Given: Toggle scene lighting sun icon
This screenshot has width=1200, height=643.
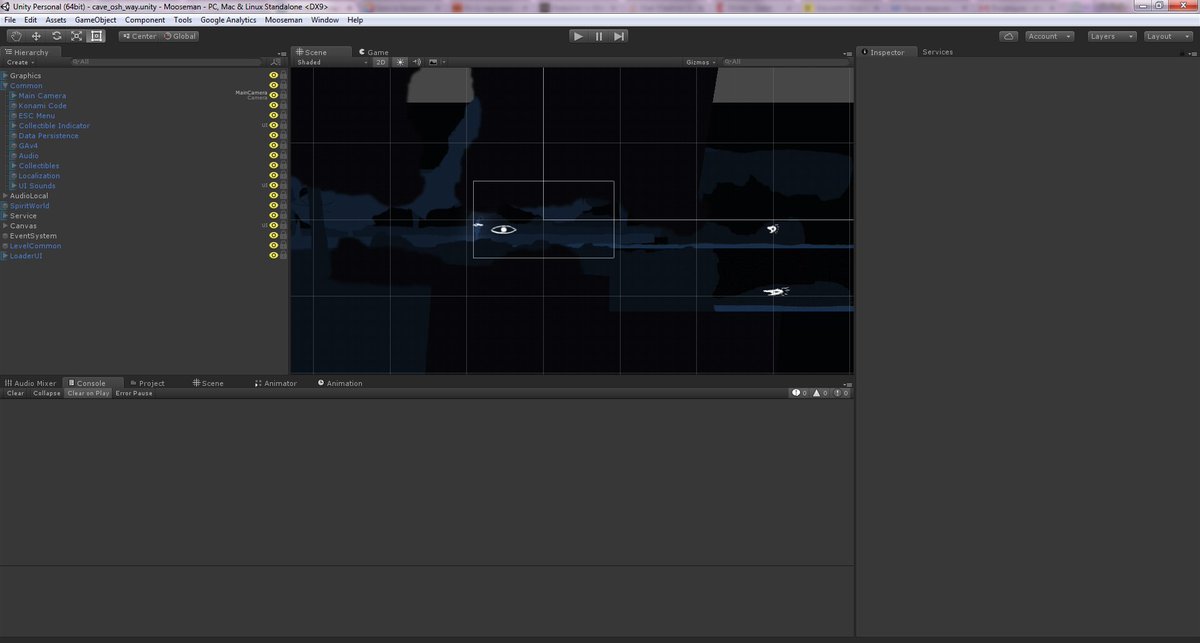Looking at the screenshot, I should (401, 62).
